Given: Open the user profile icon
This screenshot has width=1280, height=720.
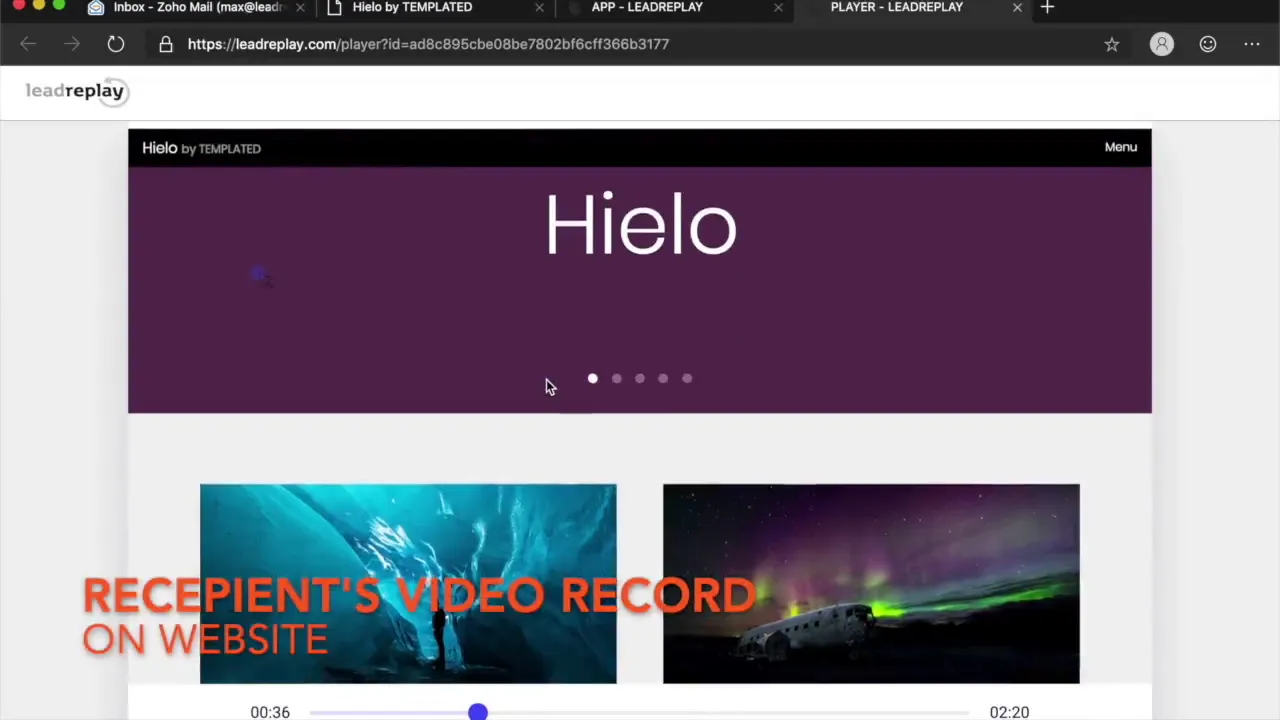Looking at the screenshot, I should click(1161, 44).
